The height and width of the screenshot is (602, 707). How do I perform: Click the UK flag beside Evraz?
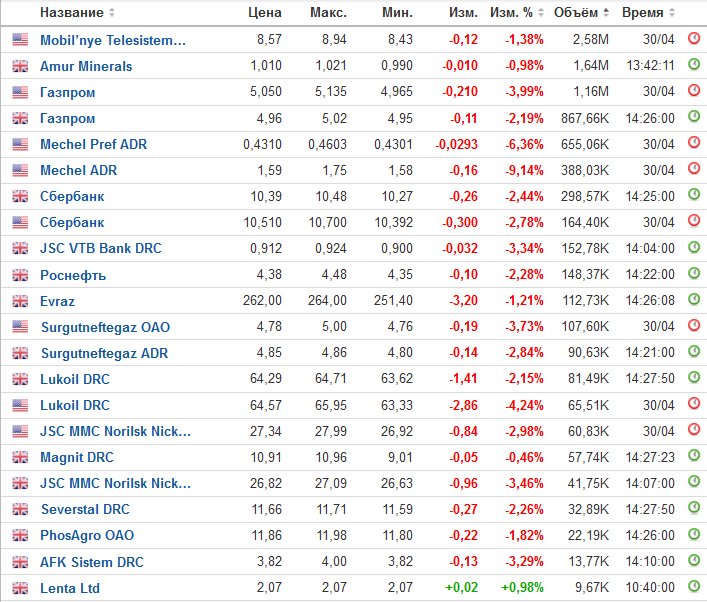(20, 301)
